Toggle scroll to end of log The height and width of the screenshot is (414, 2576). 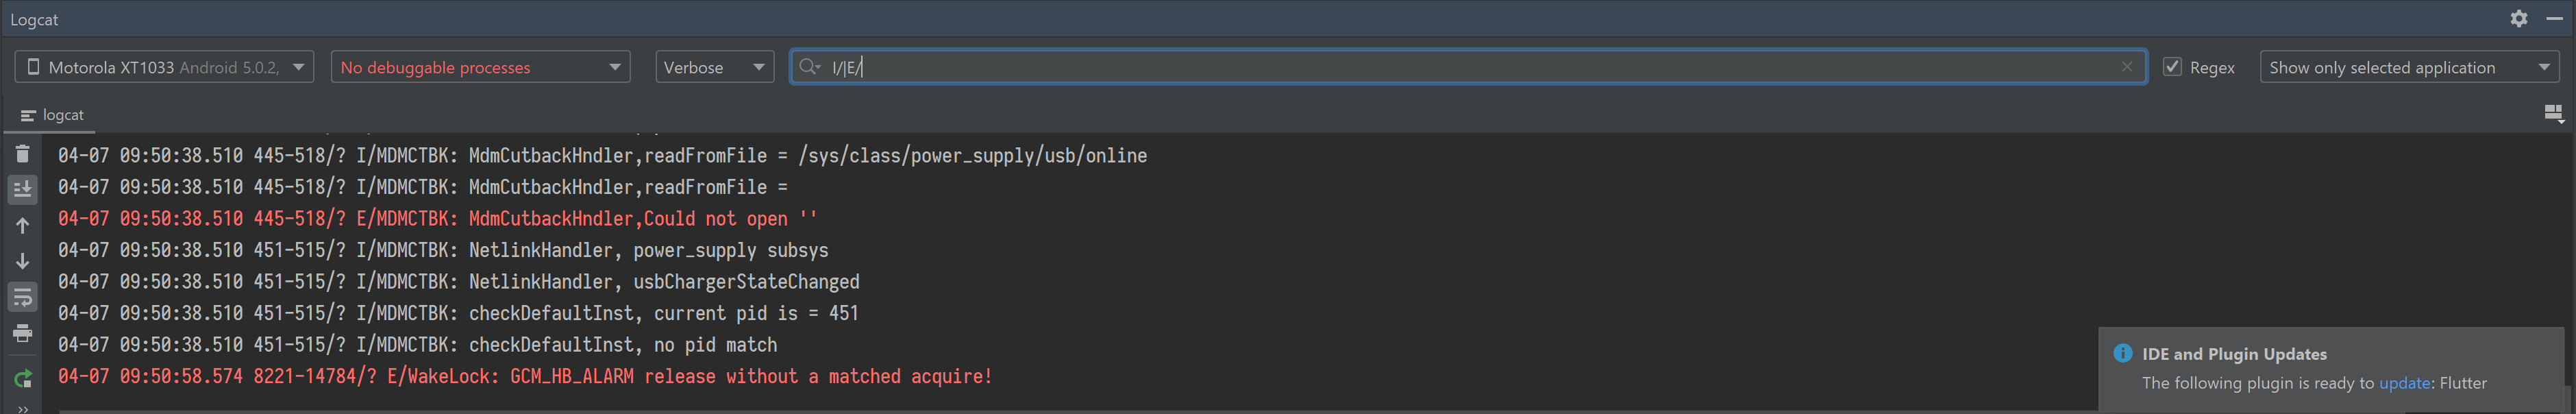click(x=22, y=189)
